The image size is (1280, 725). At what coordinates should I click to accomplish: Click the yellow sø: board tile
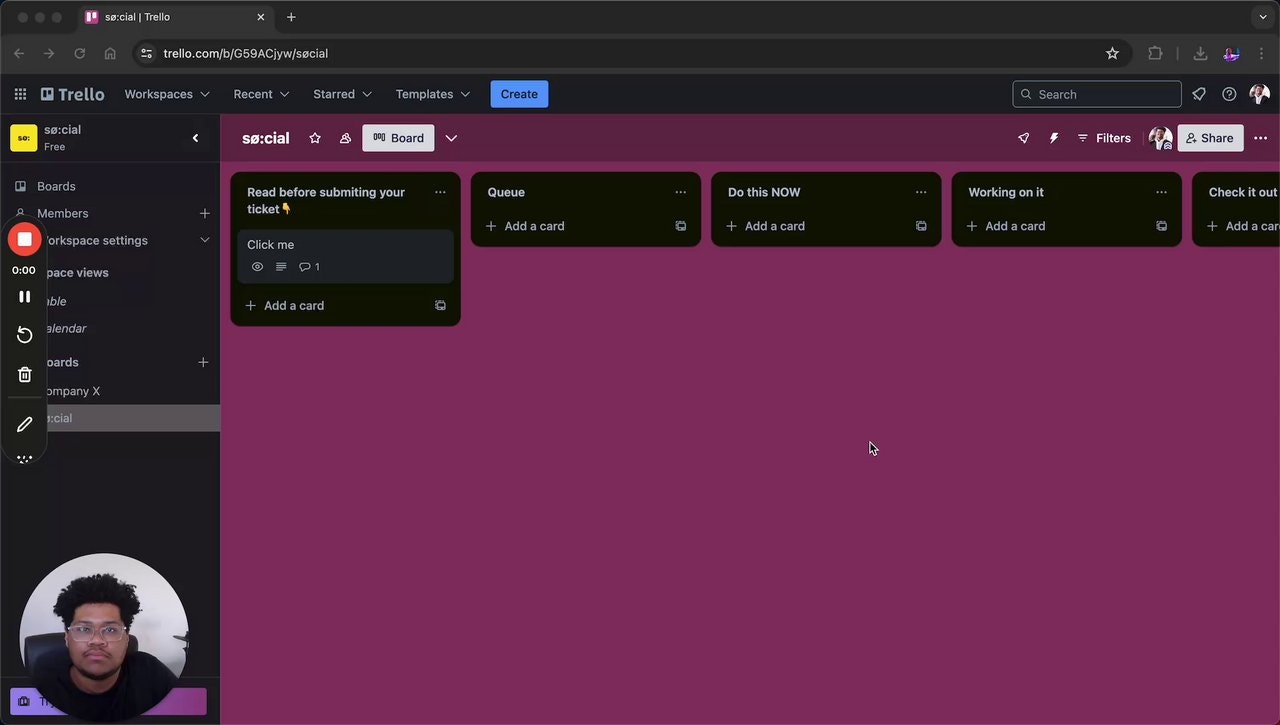(23, 137)
